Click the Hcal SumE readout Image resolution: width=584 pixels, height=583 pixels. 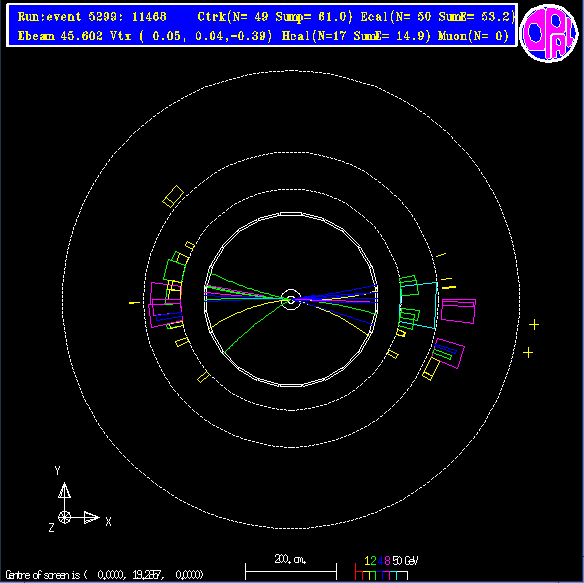click(x=392, y=36)
